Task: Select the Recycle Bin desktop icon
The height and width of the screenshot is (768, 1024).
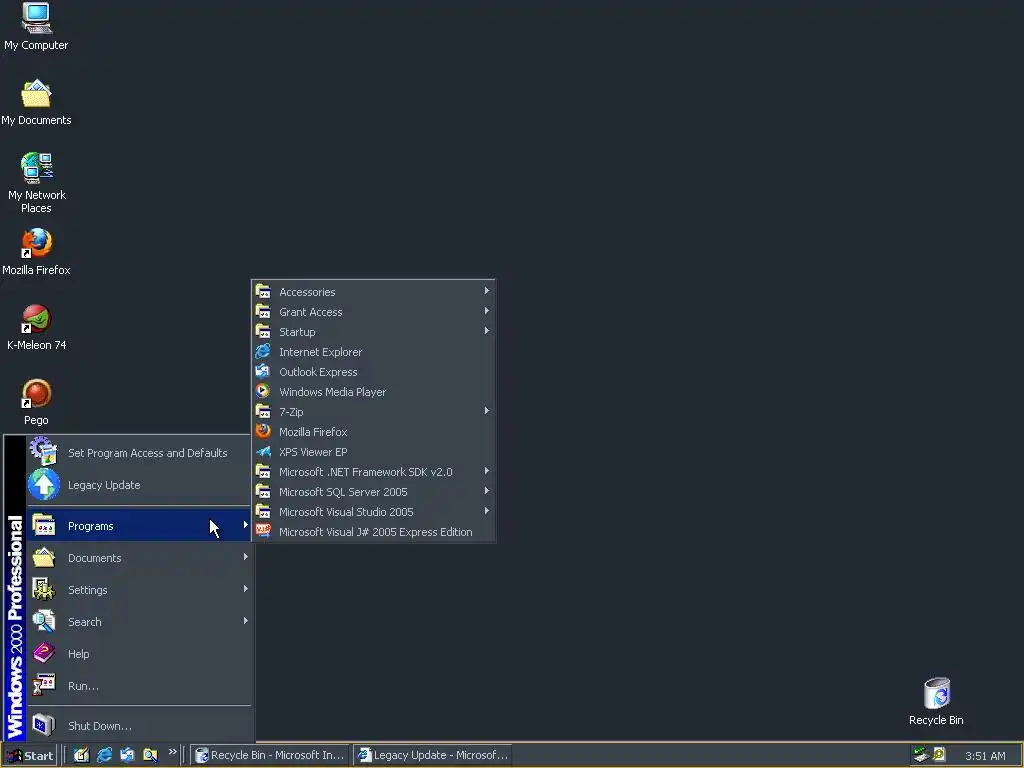Action: (x=936, y=701)
